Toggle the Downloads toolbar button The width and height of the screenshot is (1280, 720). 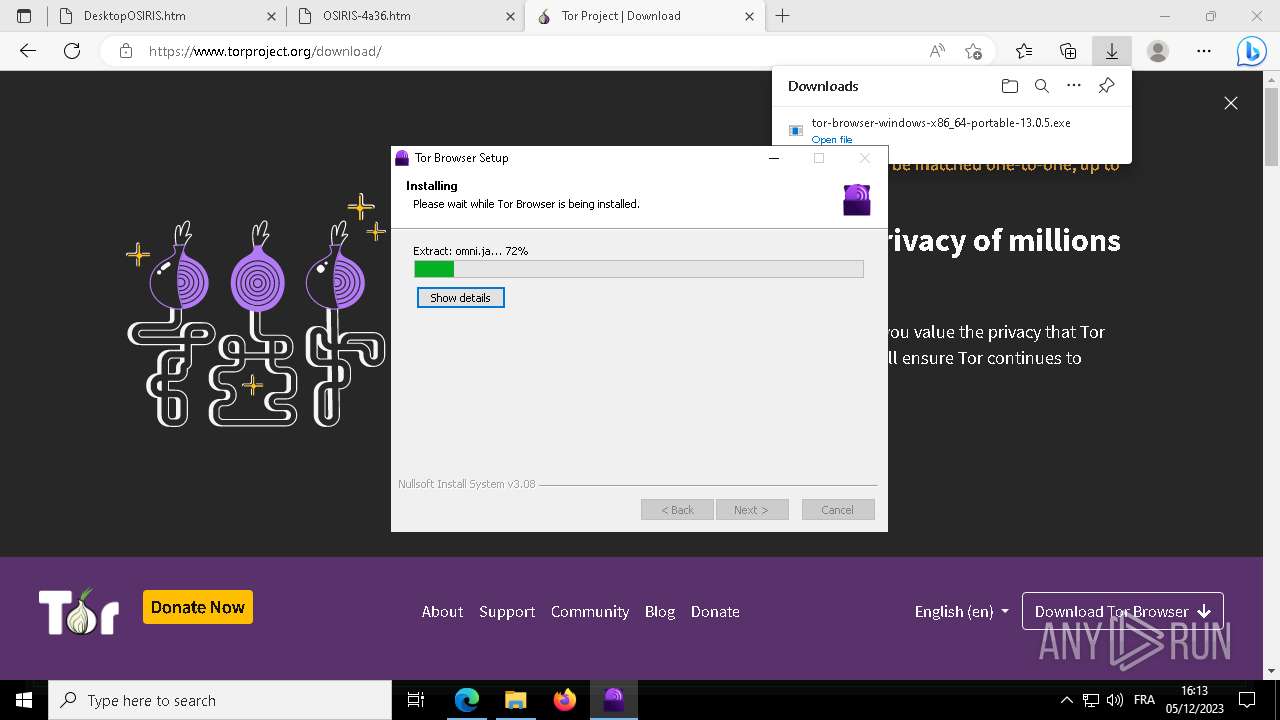1111,51
